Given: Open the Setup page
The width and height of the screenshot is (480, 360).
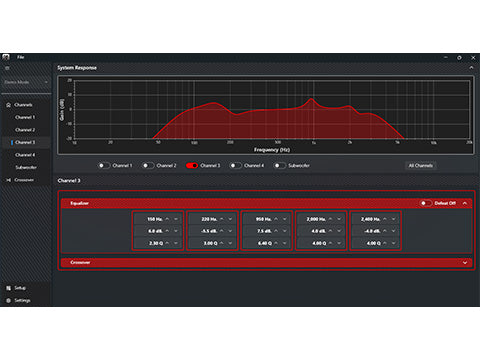Looking at the screenshot, I should (20, 288).
